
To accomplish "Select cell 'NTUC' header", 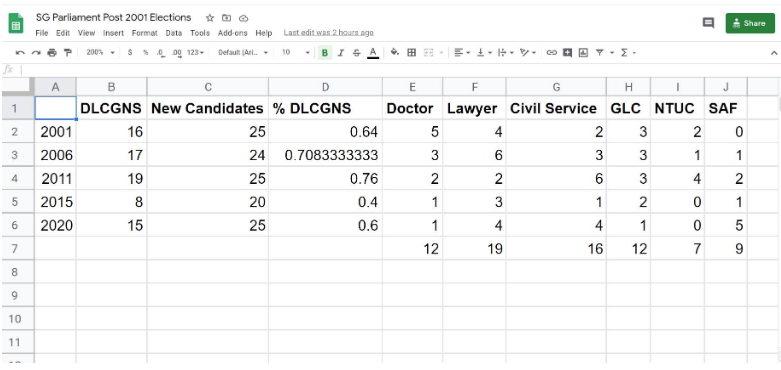I will pyautogui.click(x=677, y=108).
